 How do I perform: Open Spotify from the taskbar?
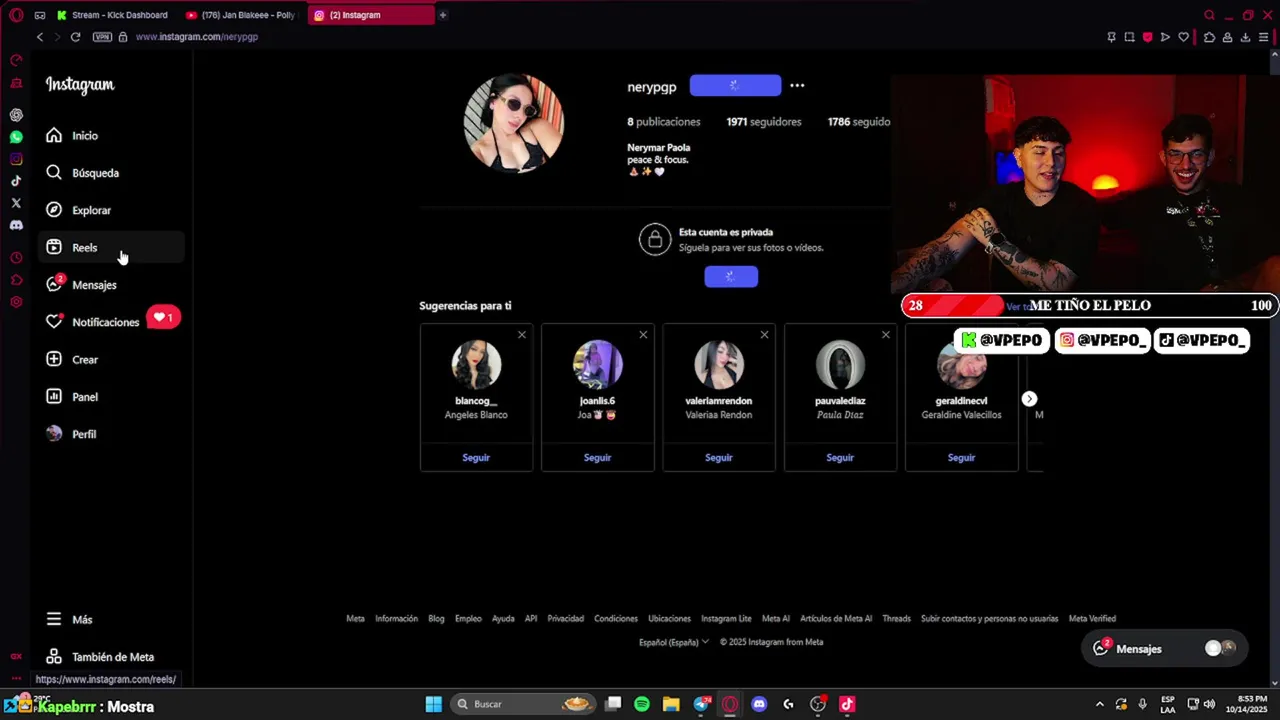(x=642, y=704)
